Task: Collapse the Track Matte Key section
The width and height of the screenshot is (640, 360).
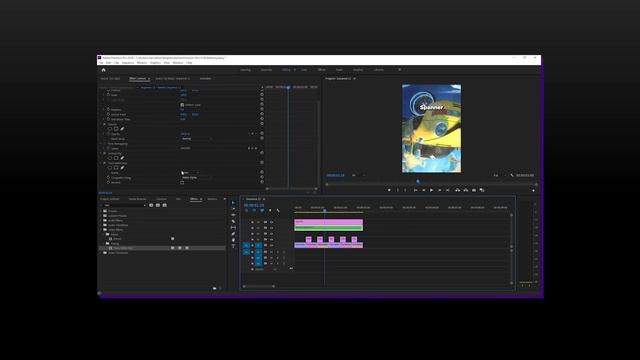Action: click(101, 163)
